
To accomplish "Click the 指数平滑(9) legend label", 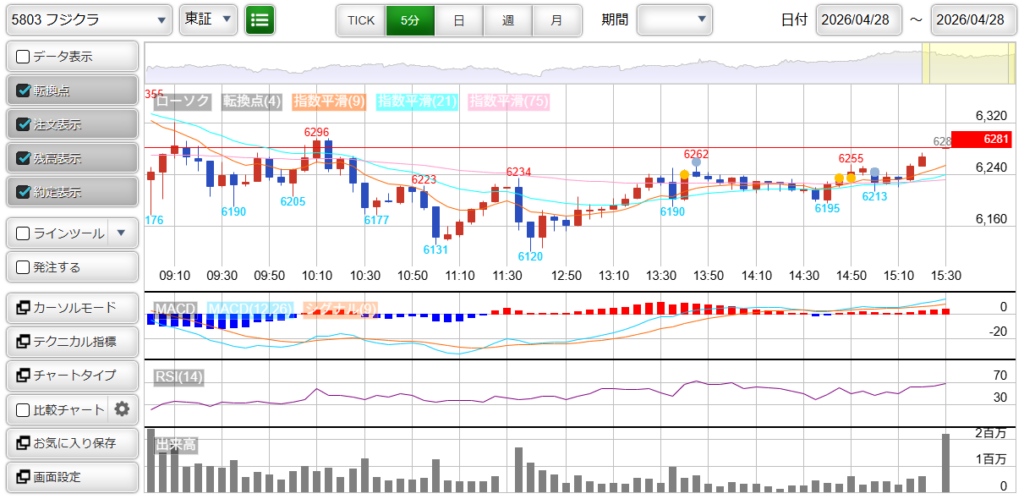I will point(333,101).
